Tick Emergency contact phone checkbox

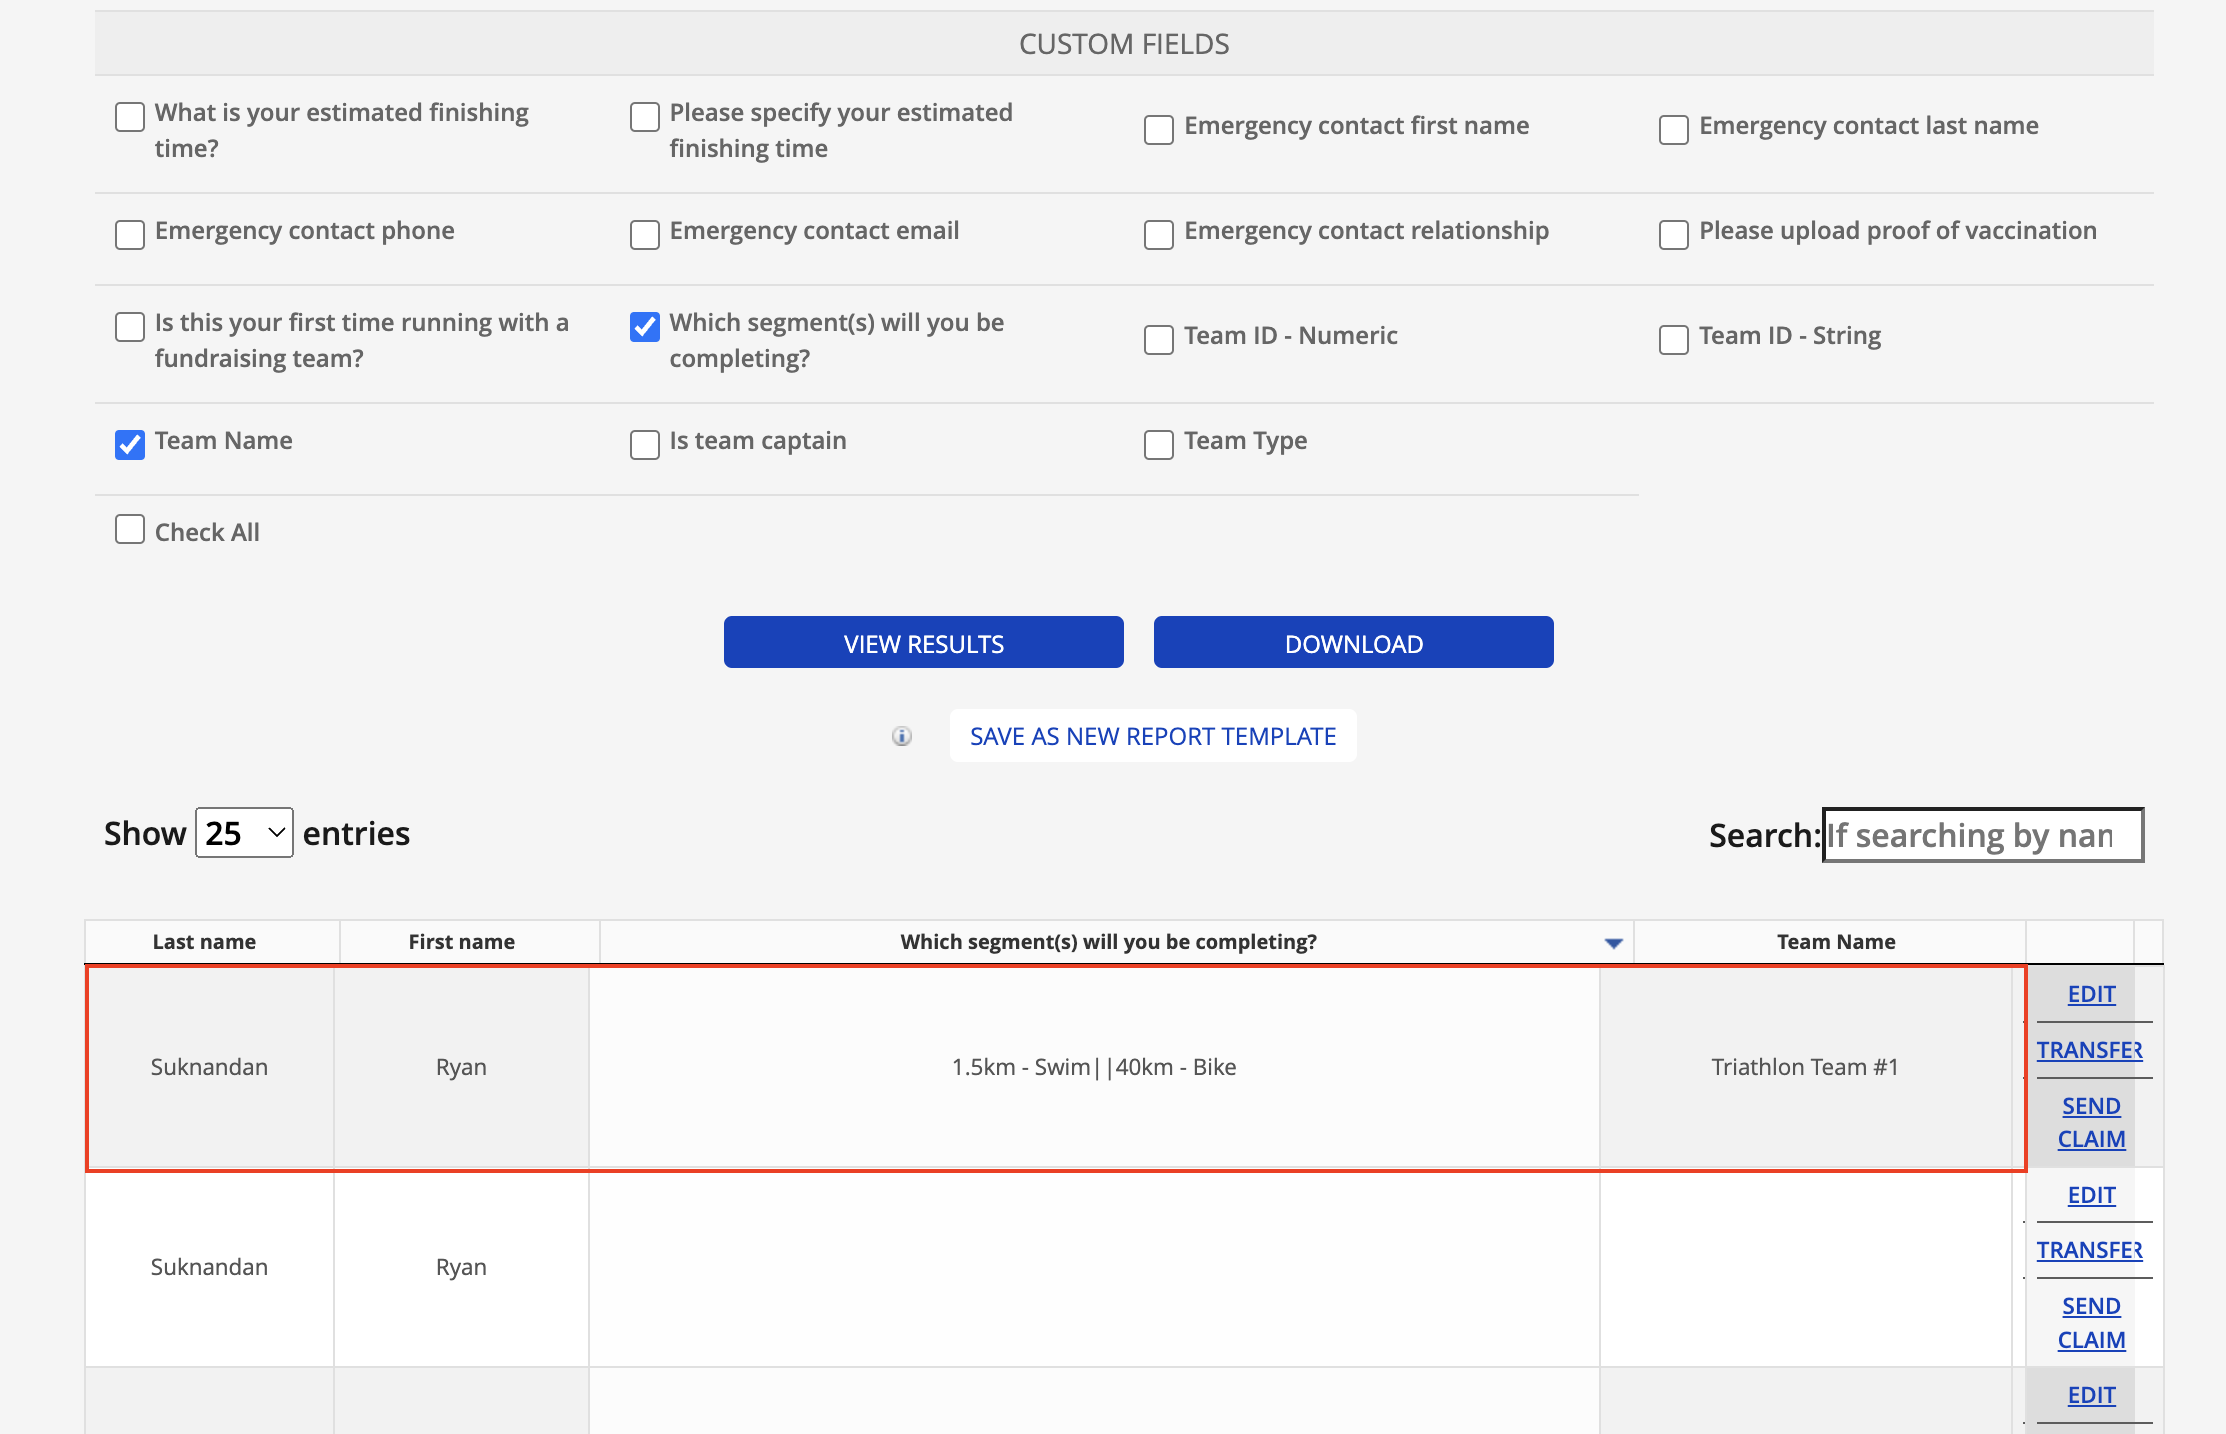click(x=130, y=234)
